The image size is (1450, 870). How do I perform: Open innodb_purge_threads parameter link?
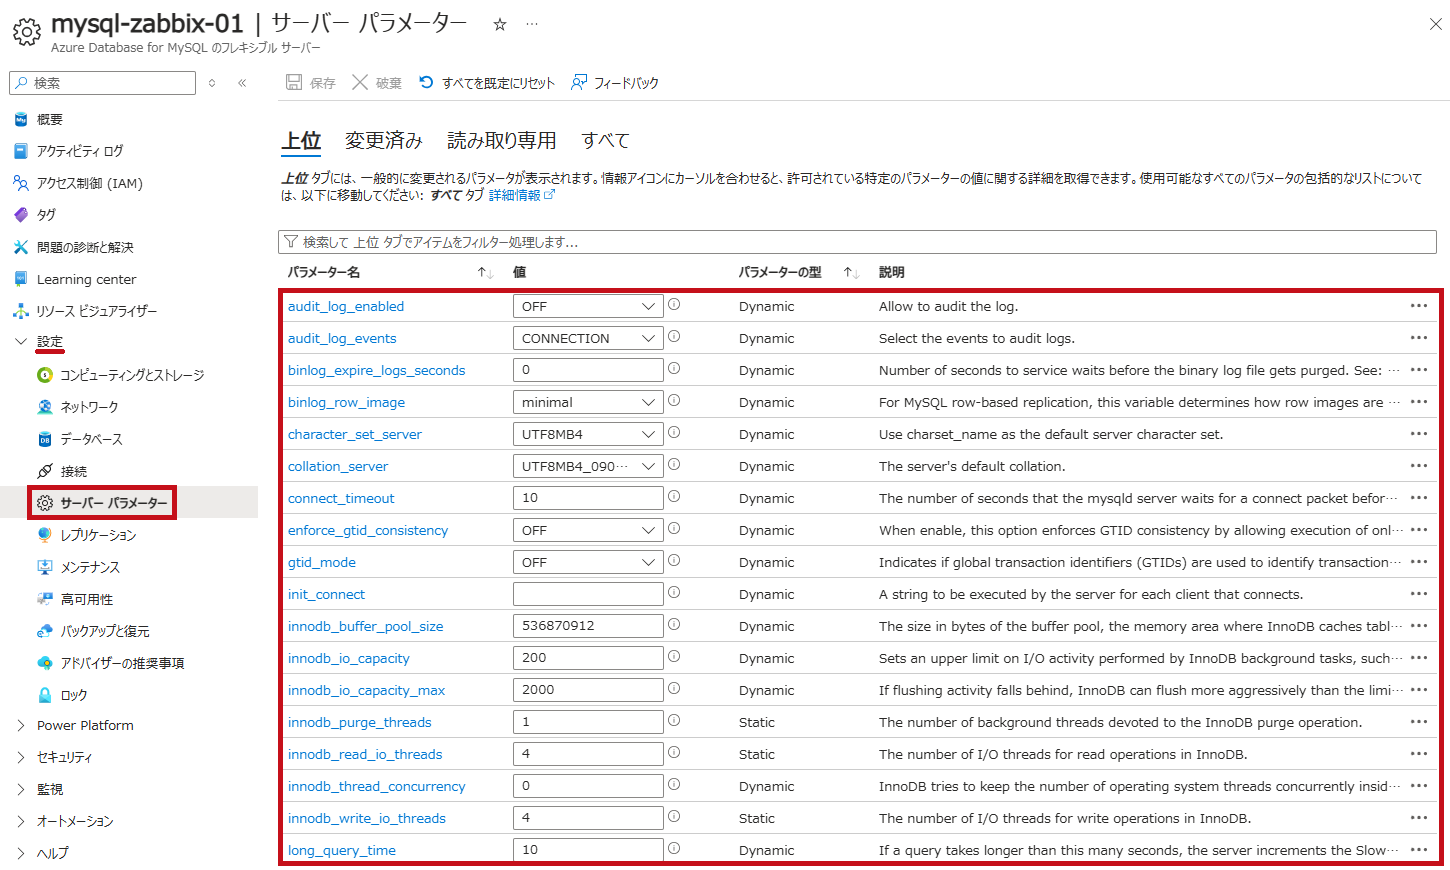360,722
